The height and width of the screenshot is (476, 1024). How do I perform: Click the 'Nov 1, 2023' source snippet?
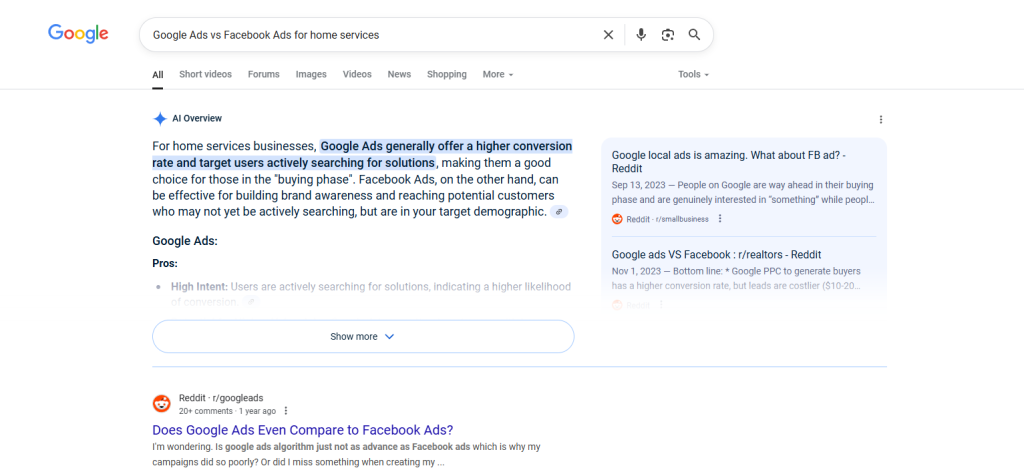[x=737, y=278]
